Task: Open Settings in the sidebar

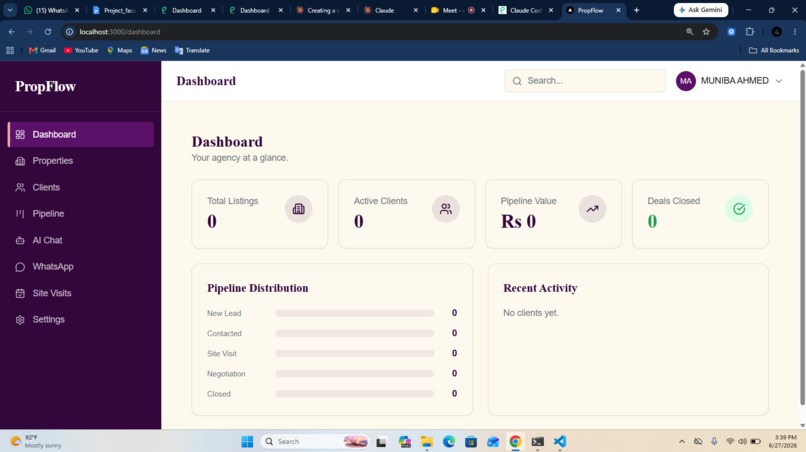Action: pyautogui.click(x=81, y=319)
